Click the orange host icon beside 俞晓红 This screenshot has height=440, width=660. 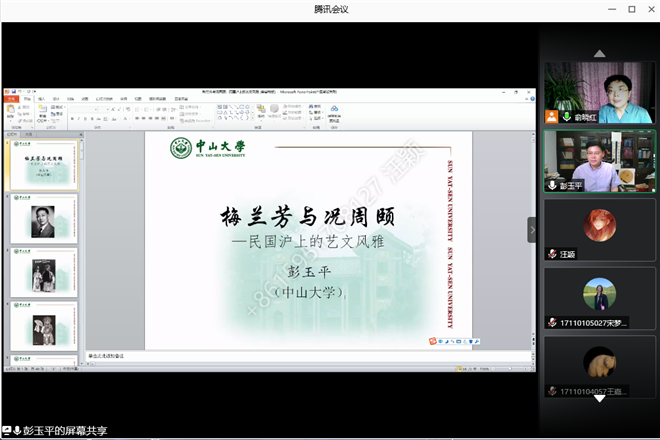click(551, 117)
